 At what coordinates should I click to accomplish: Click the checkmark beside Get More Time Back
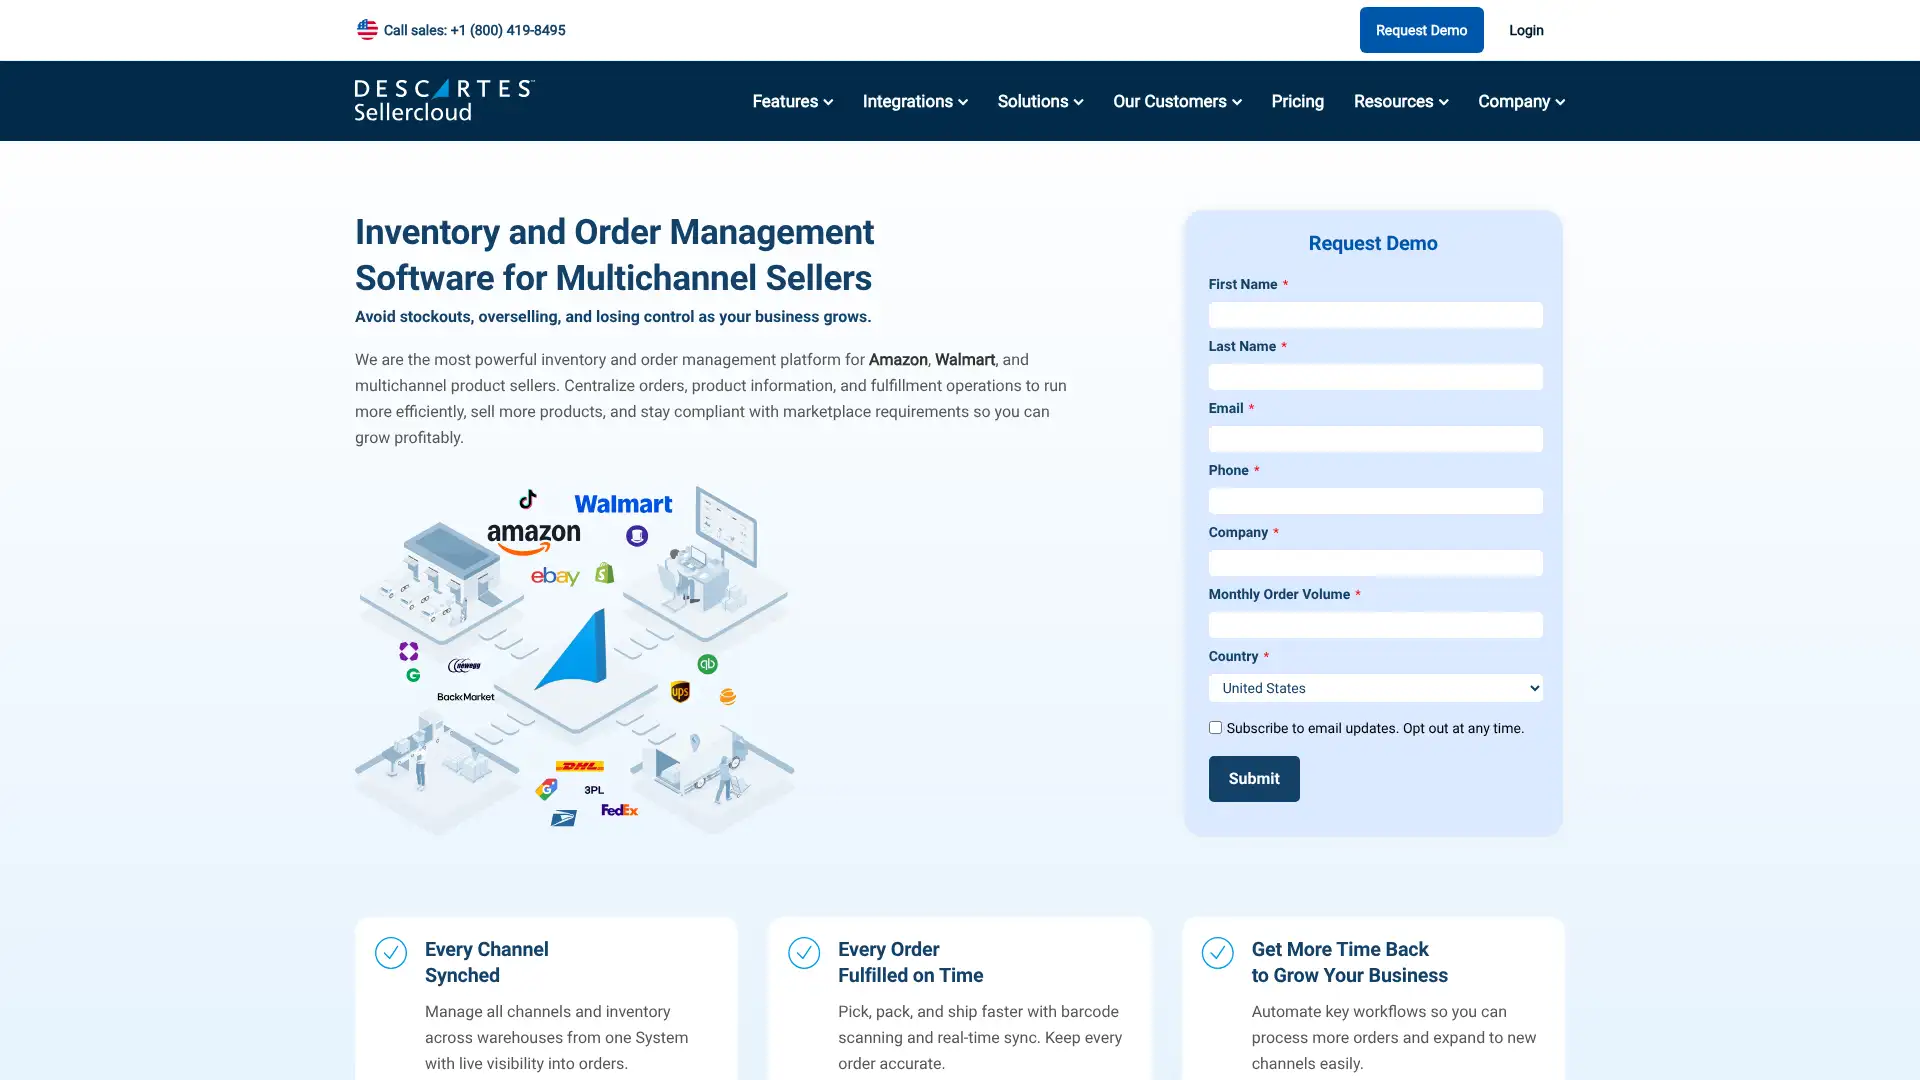click(1217, 953)
